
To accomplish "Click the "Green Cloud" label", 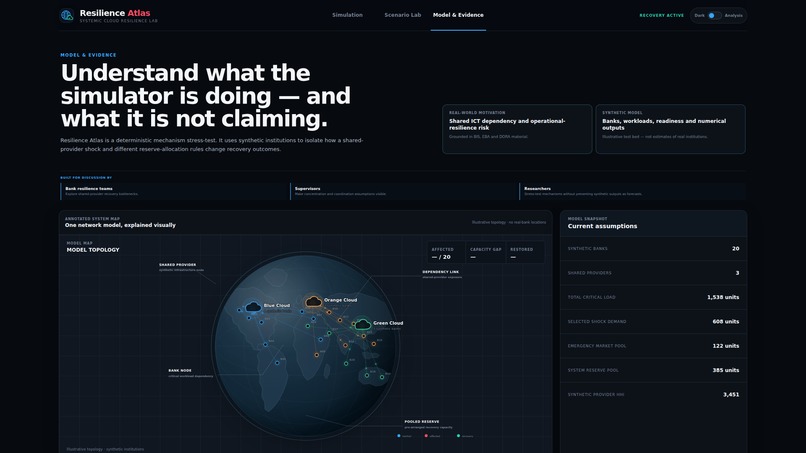I will 388,323.
